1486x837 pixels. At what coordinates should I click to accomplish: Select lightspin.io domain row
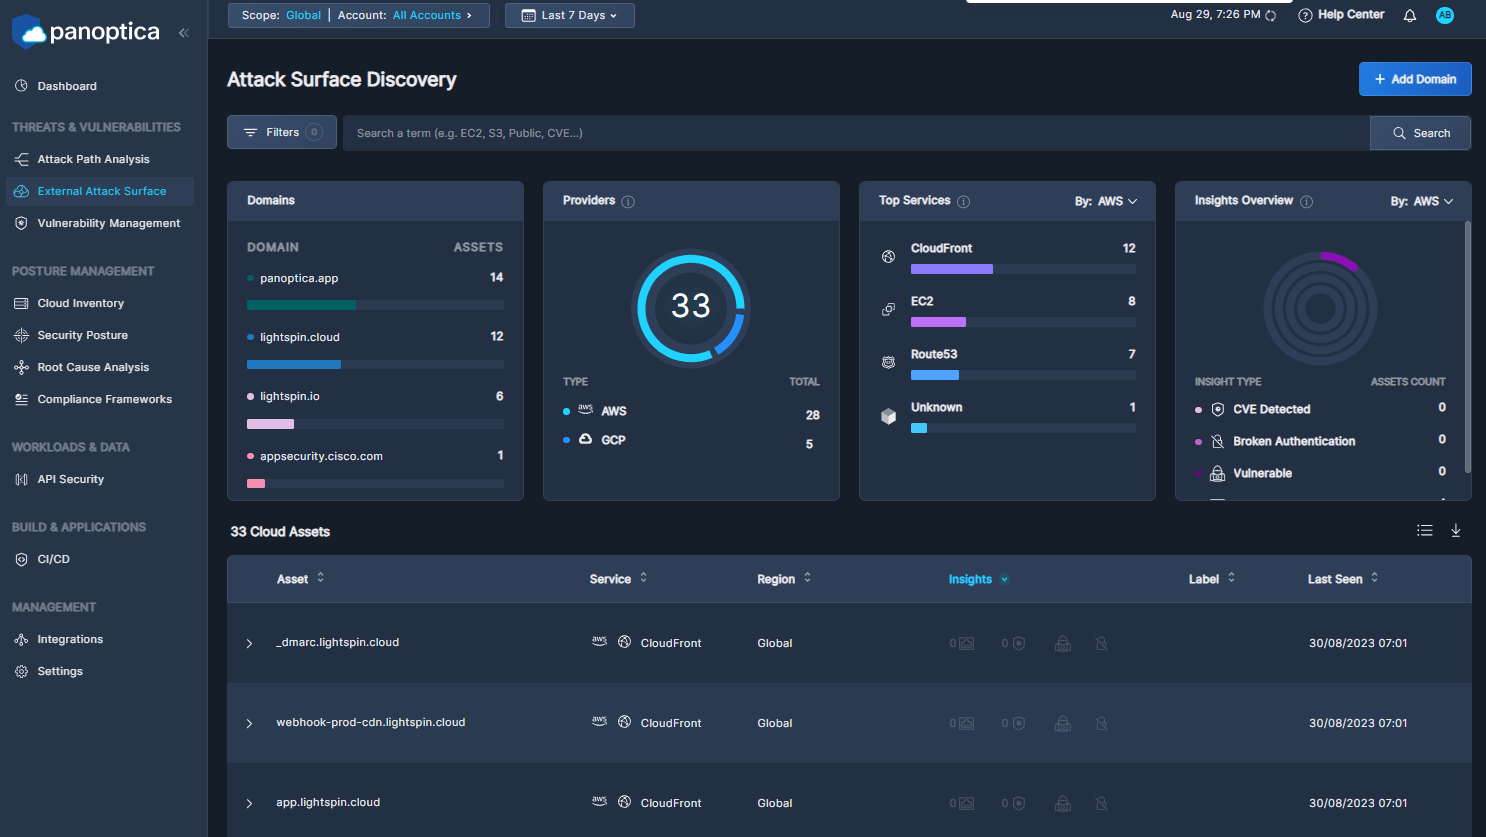[x=375, y=408]
